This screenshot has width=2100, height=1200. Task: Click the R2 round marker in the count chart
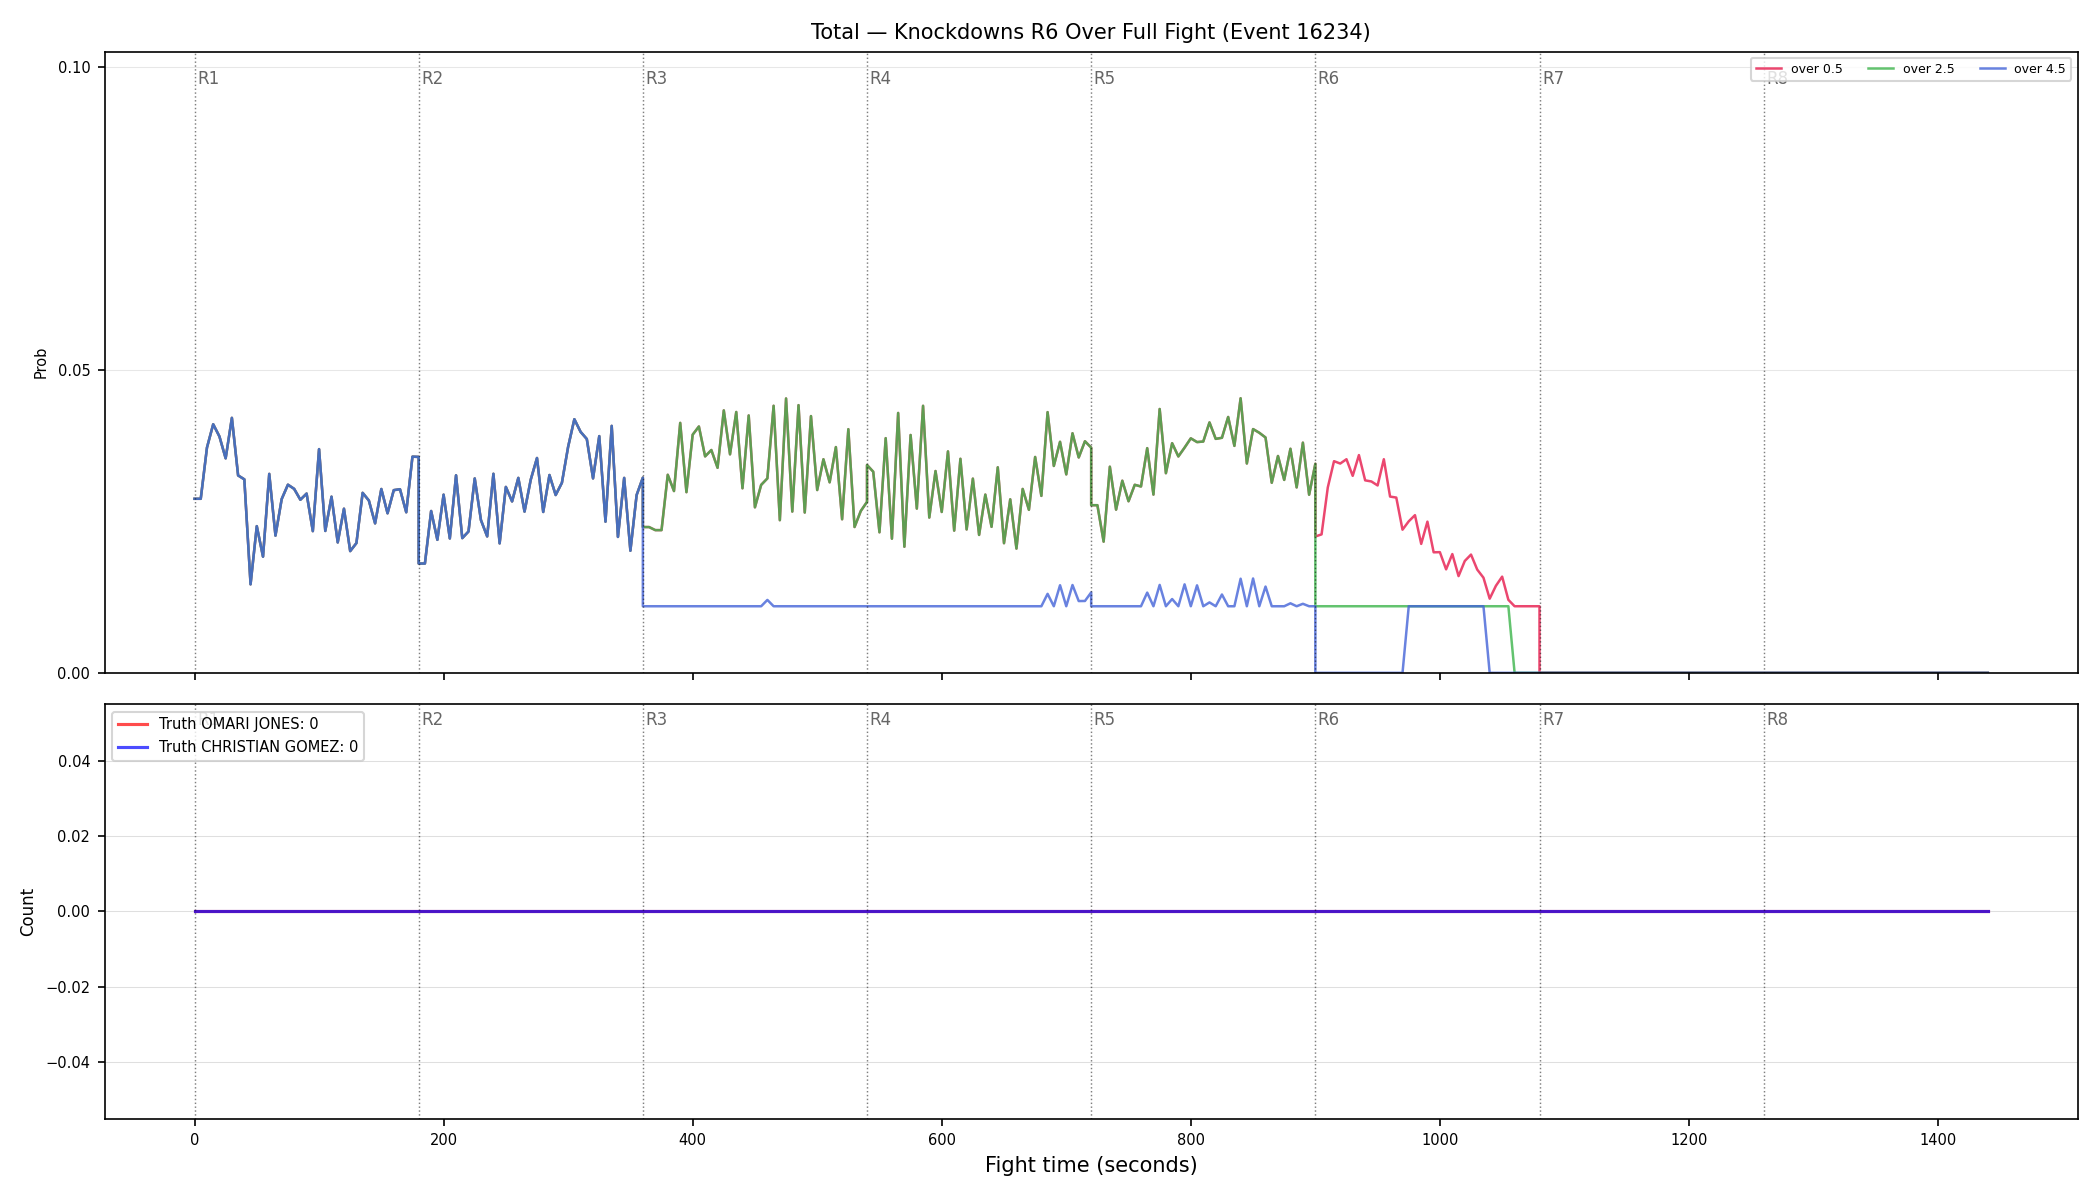click(432, 719)
